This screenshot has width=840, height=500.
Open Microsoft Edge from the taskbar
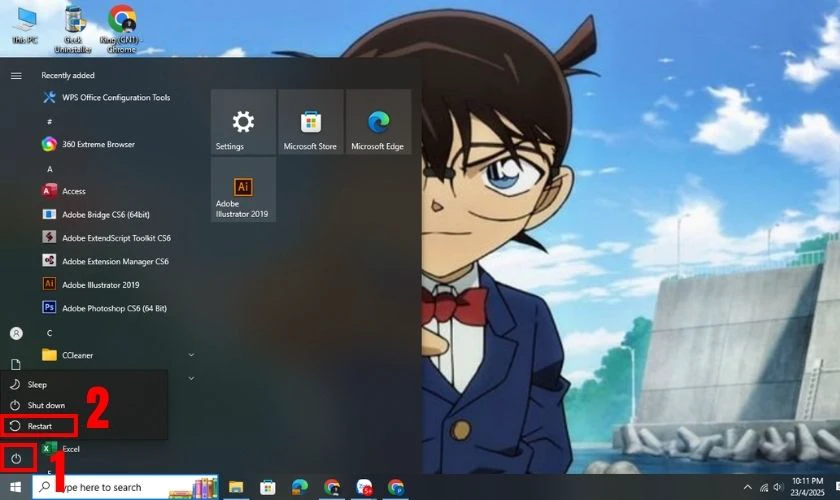[299, 487]
